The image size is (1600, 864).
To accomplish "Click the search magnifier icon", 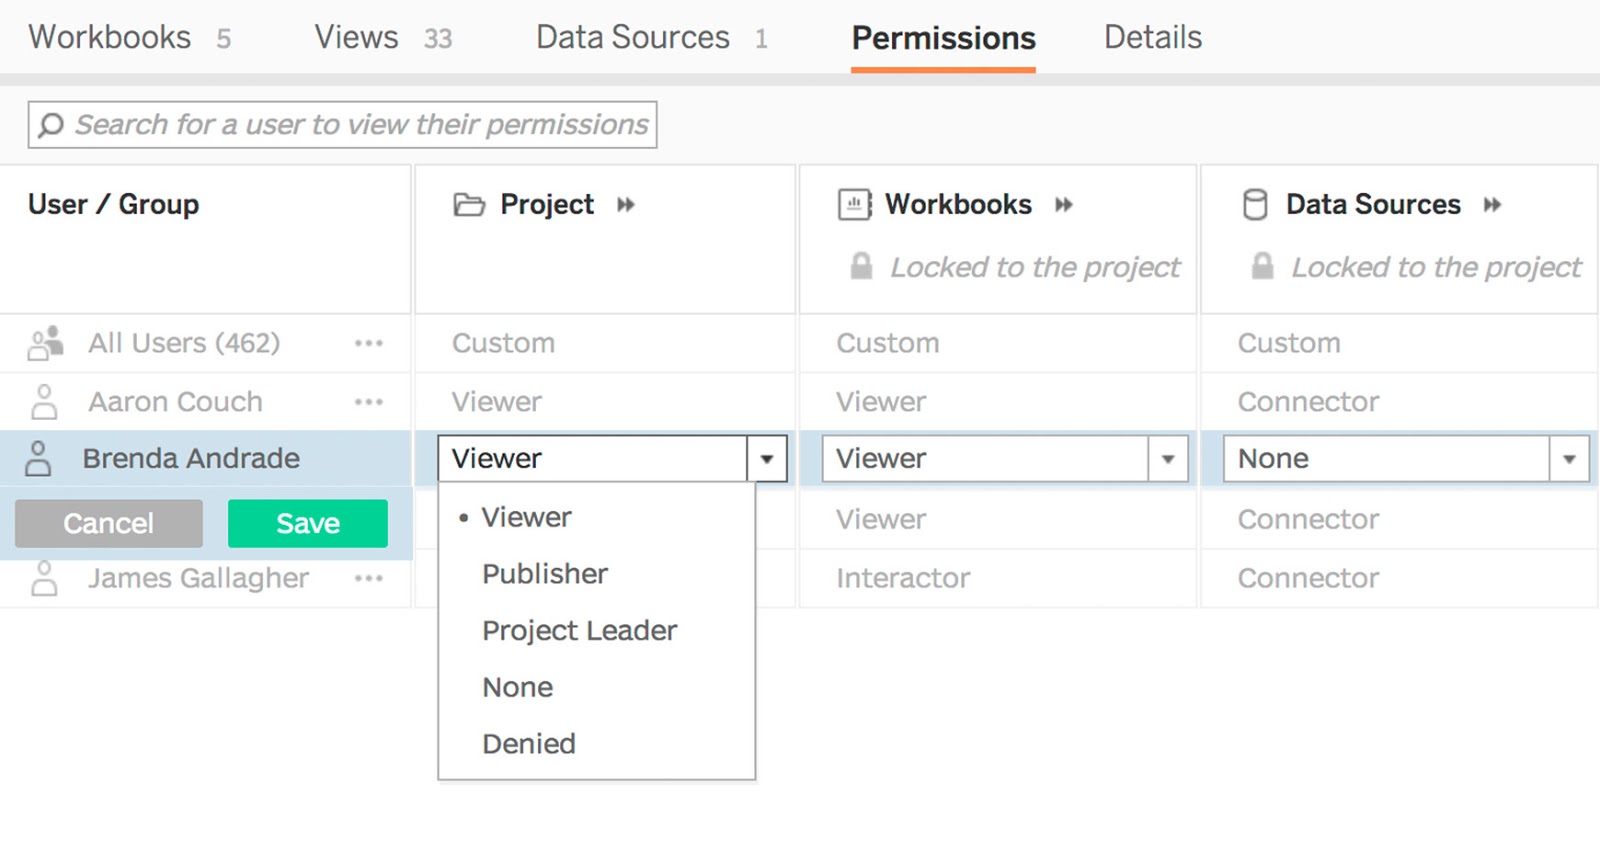I will pos(50,124).
